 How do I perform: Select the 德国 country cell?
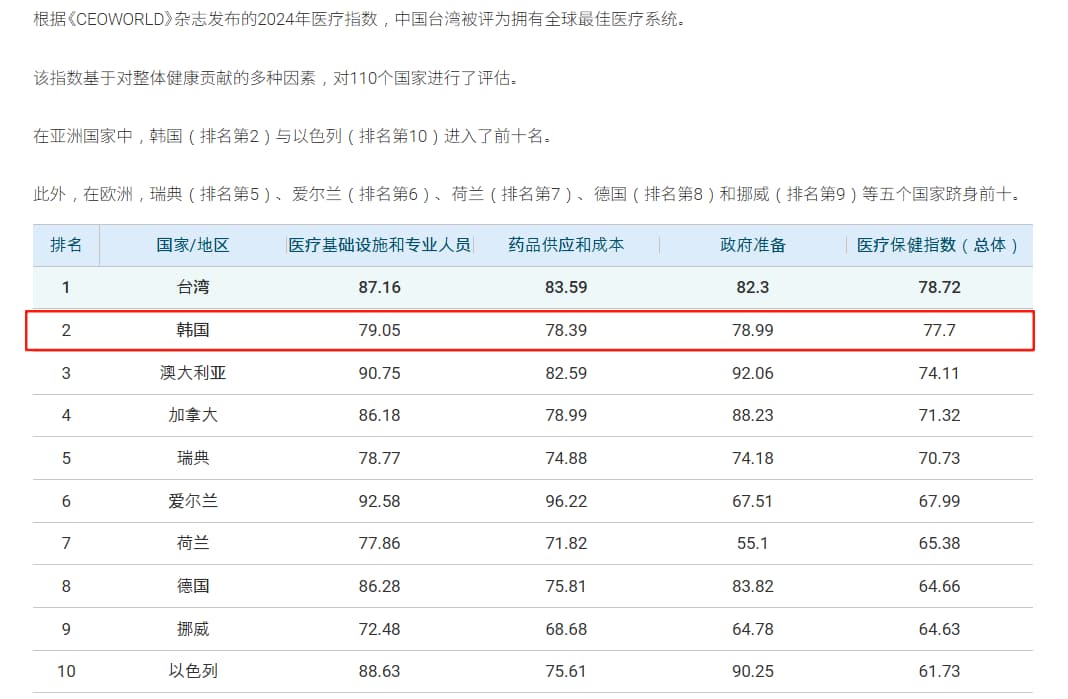tap(193, 587)
